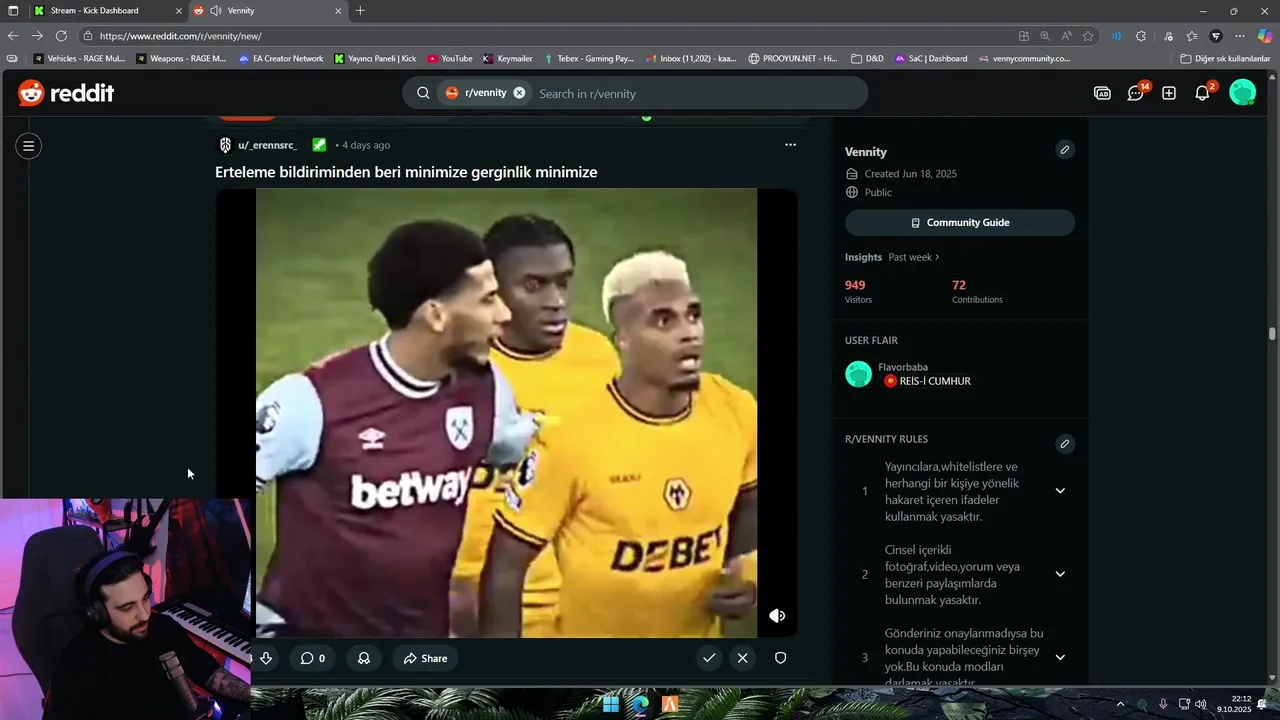This screenshot has height=720, width=1280.
Task: Open the D&D bookmarks folder
Action: click(867, 59)
